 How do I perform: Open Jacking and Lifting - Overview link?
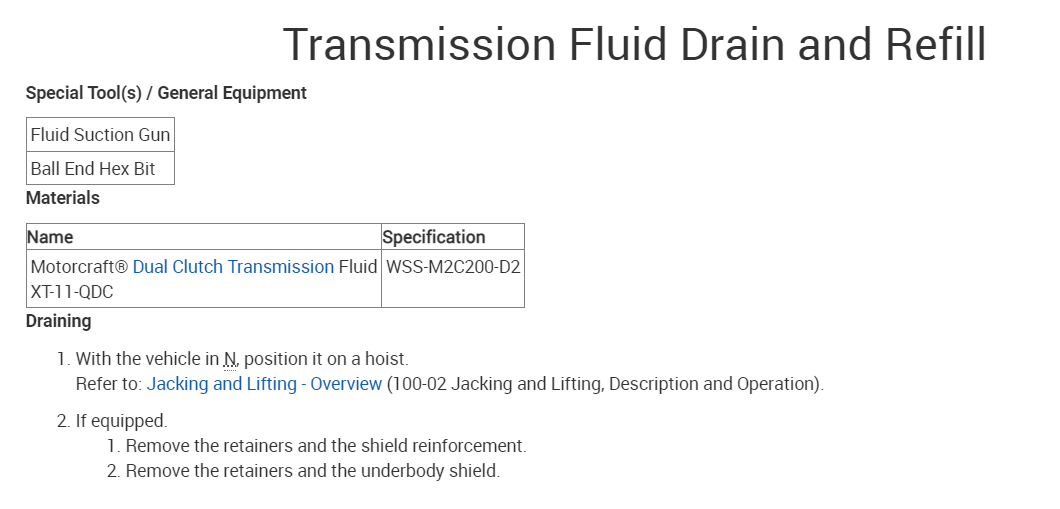[264, 384]
